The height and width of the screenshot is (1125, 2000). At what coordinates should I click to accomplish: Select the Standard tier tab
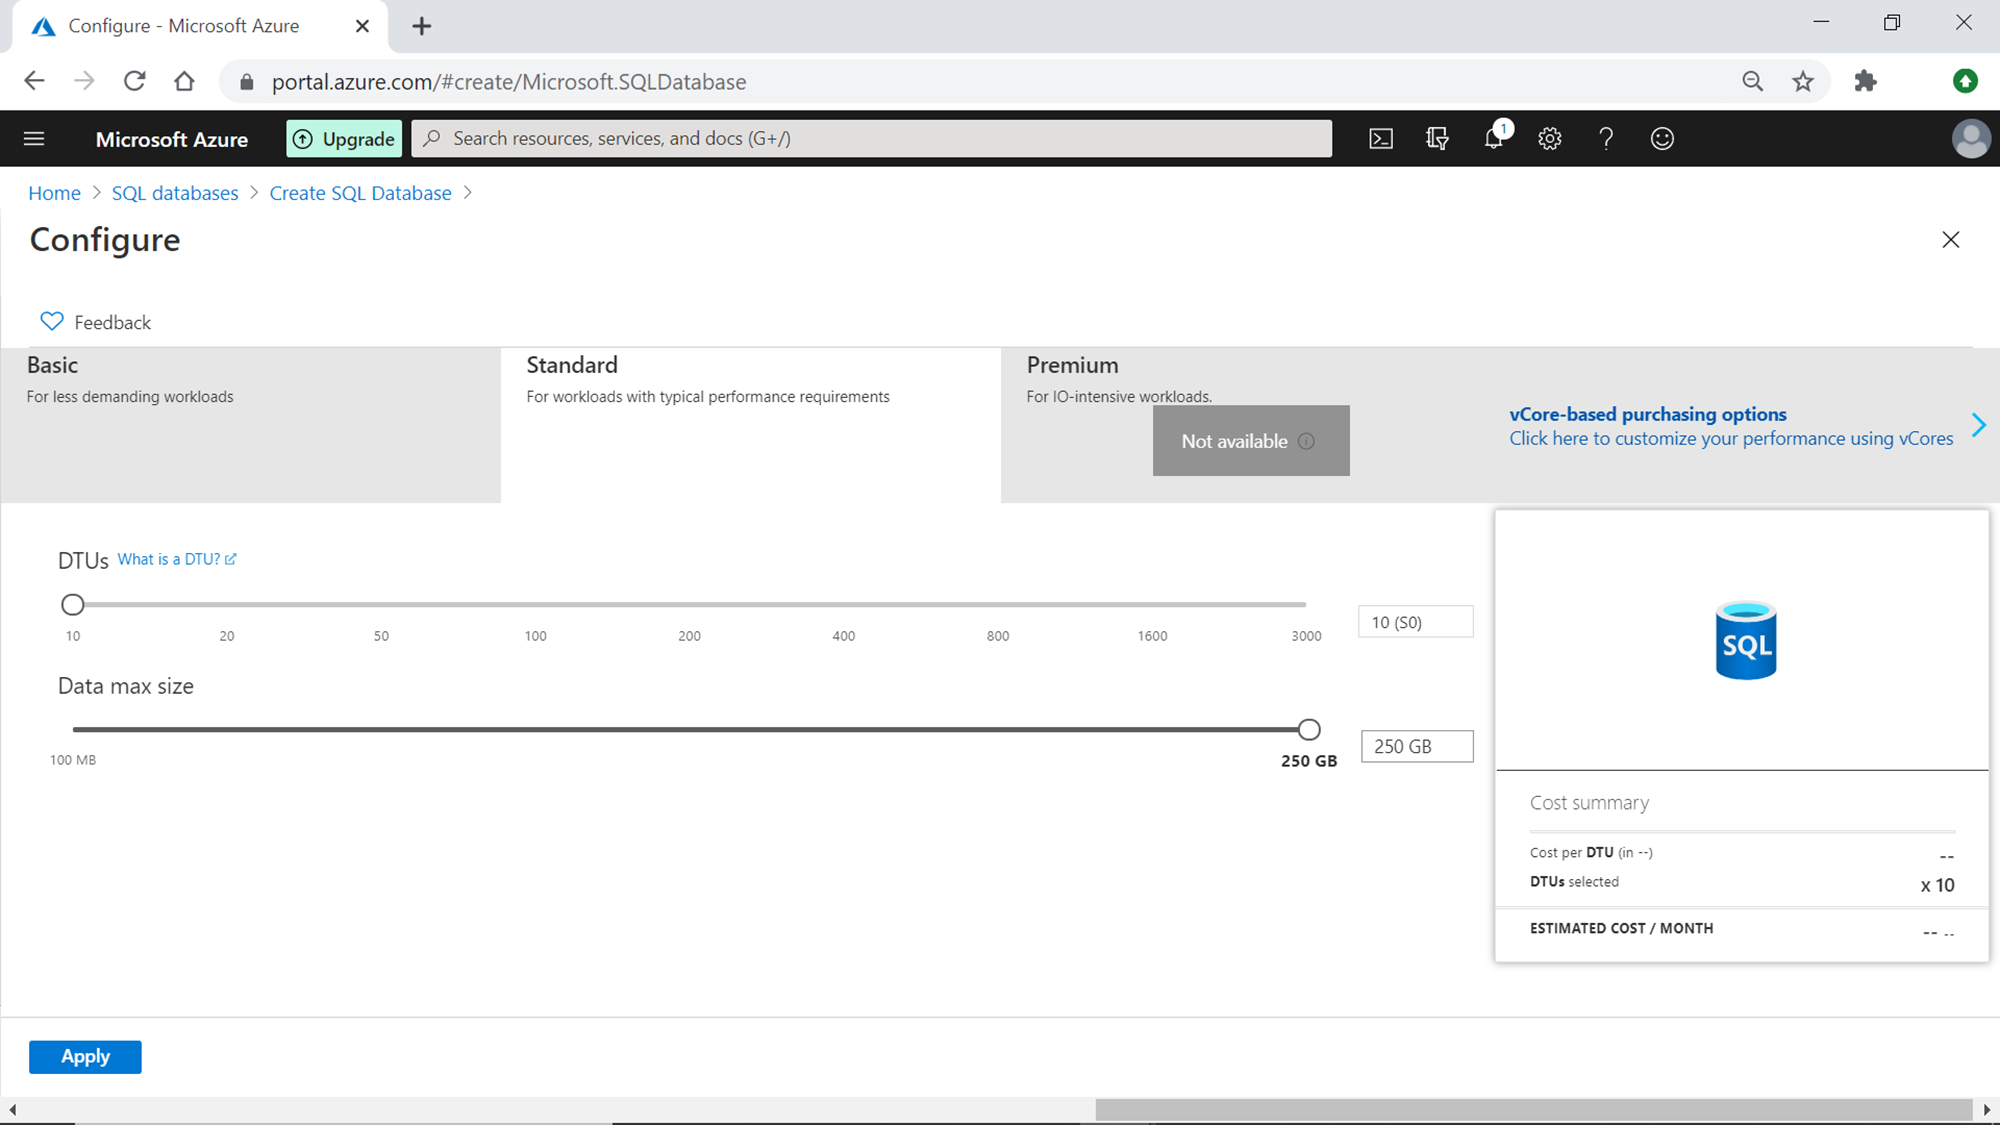(x=750, y=424)
